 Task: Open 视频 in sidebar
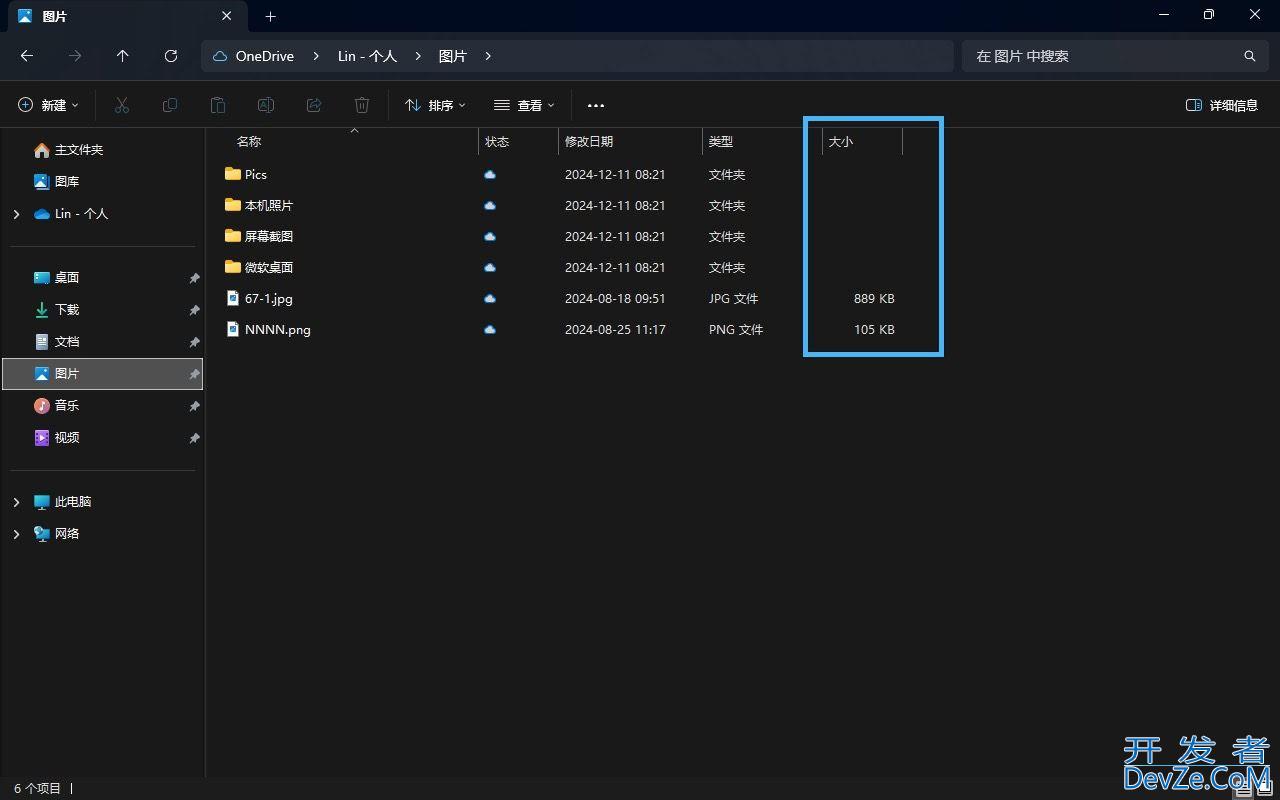tap(67, 438)
